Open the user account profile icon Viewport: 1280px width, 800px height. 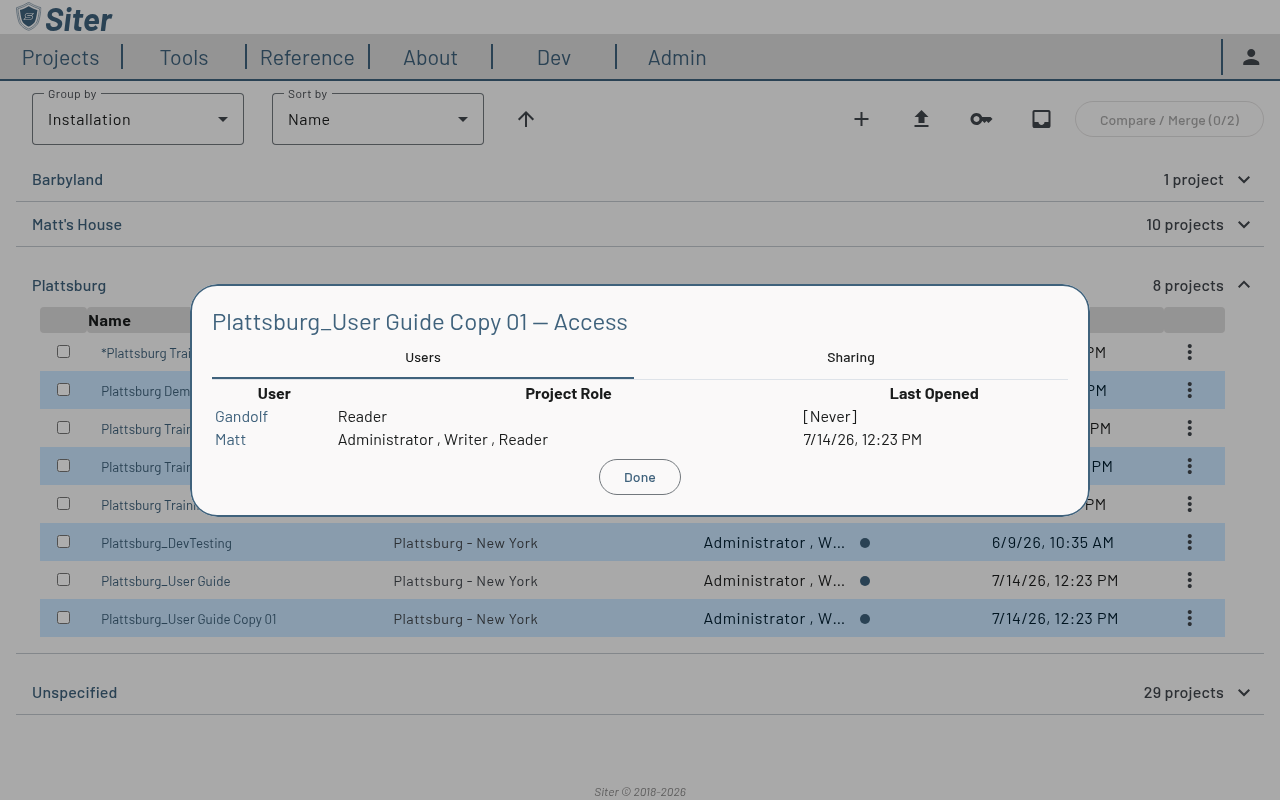click(1251, 57)
